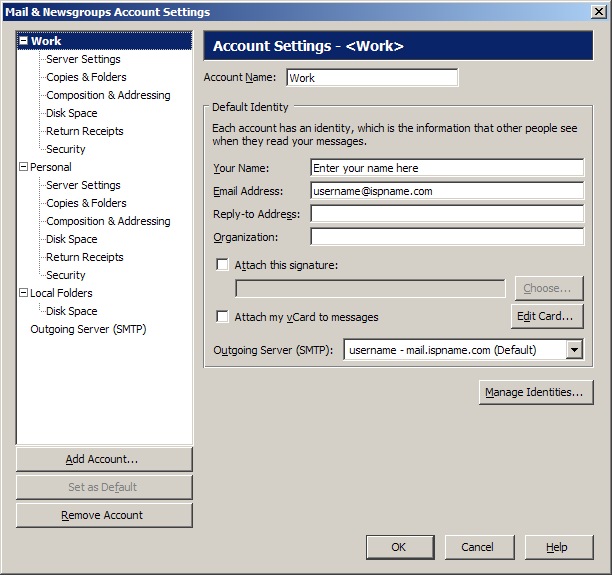This screenshot has width=612, height=575.
Task: Open the Outgoing Server (SMTP) dropdown
Action: coord(574,350)
